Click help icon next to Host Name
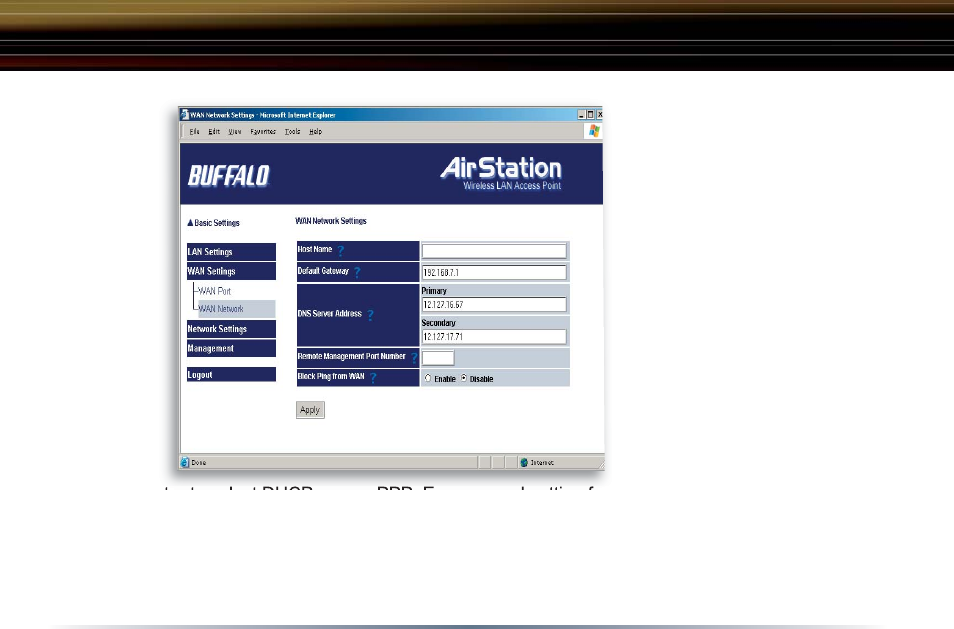The image size is (954, 629). (341, 250)
